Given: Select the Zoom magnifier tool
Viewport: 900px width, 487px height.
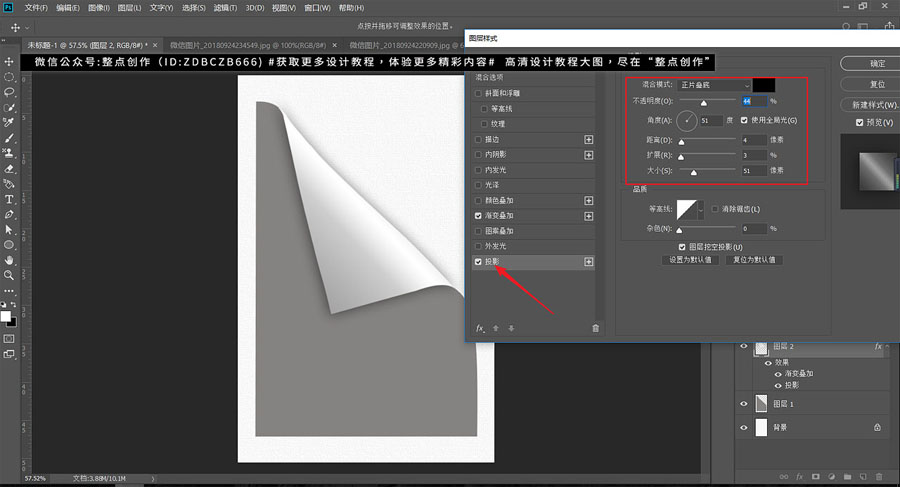Looking at the screenshot, I should click(x=10, y=274).
